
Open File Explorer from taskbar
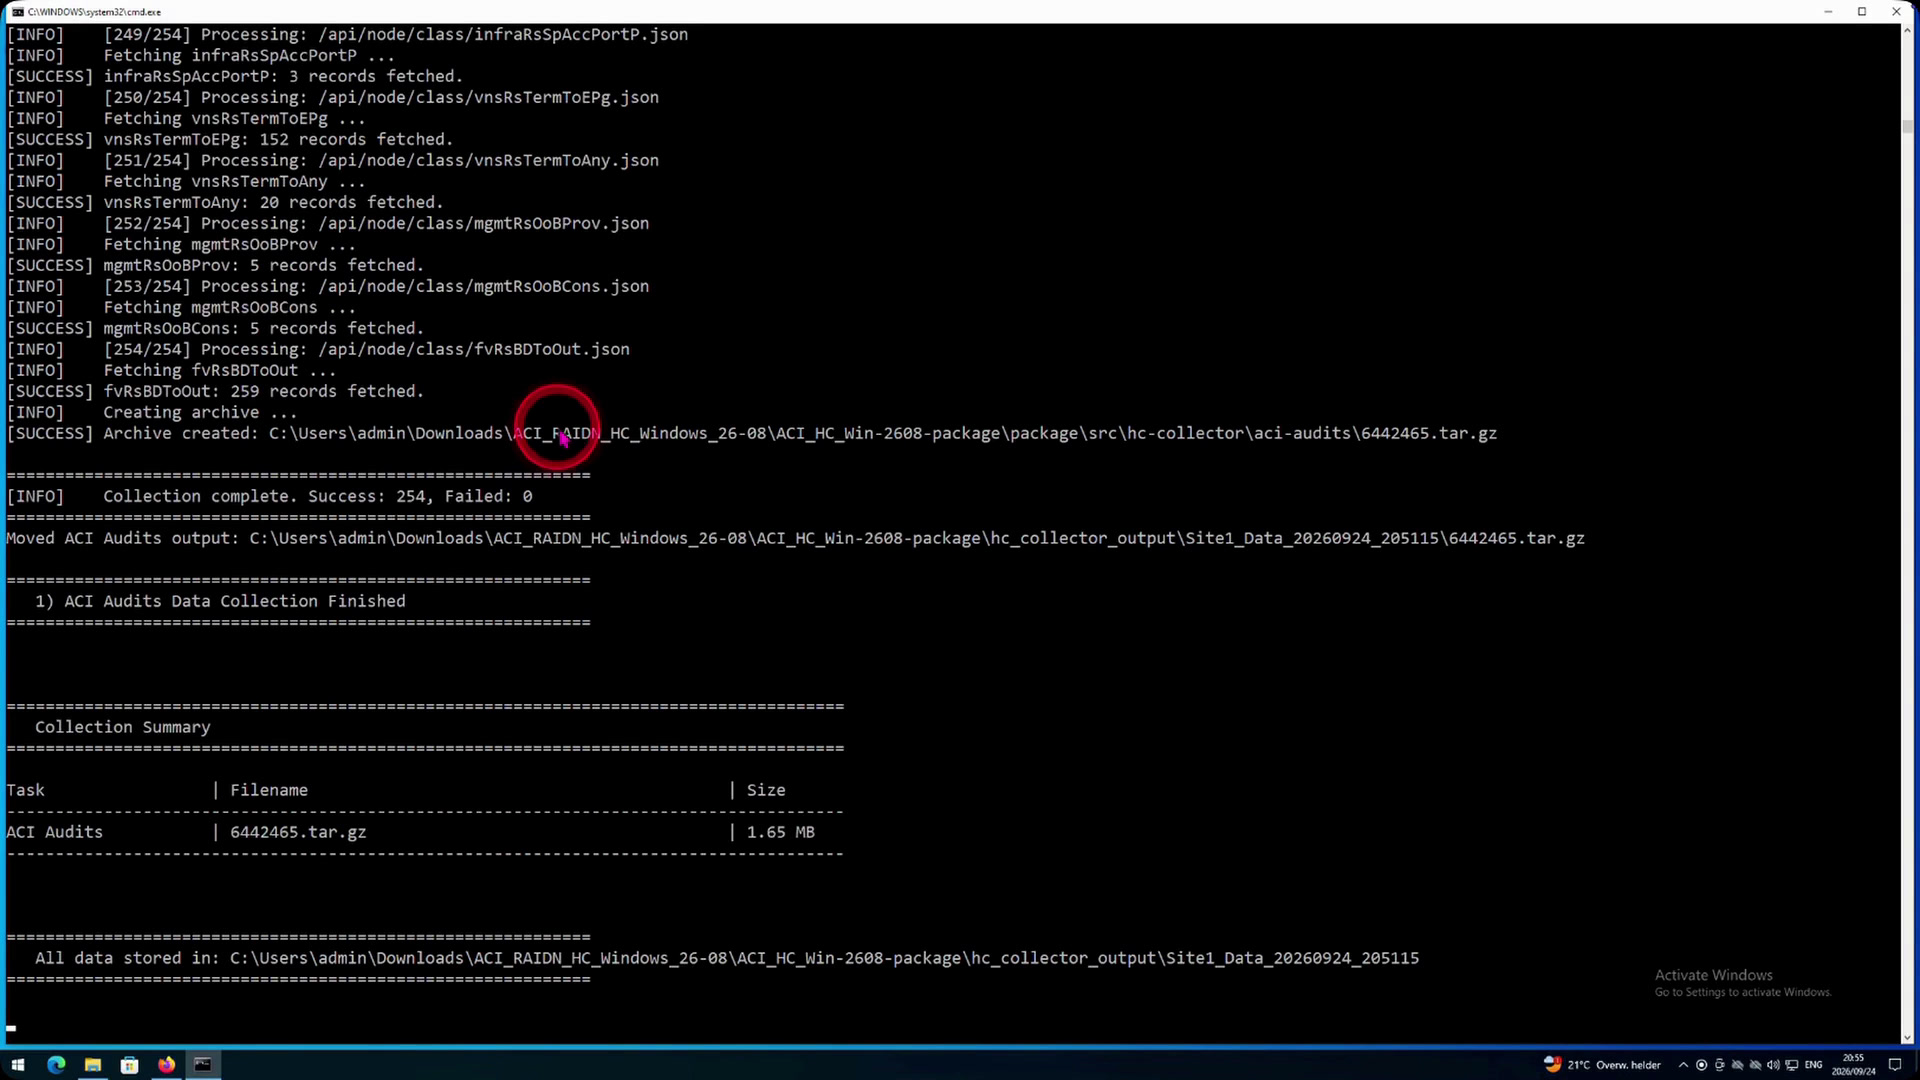(x=92, y=1065)
